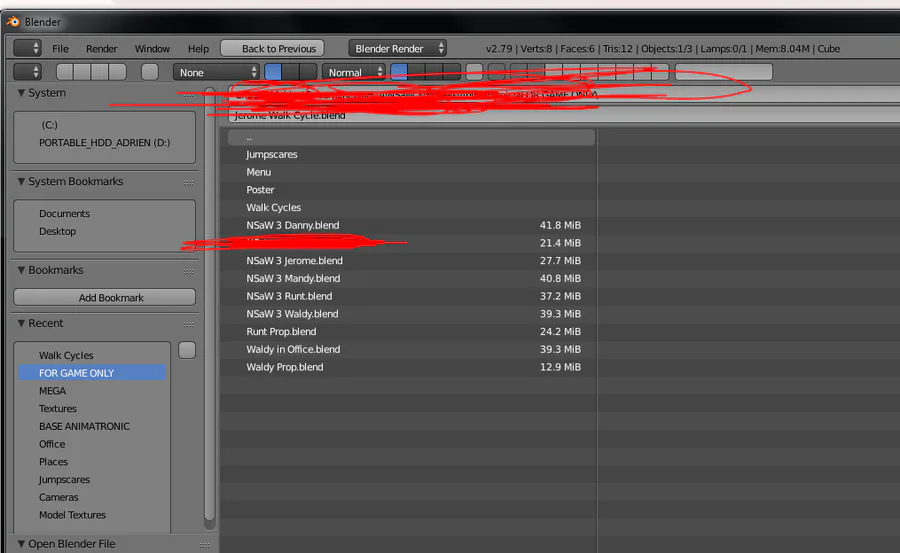Click the Blender logo in title bar
This screenshot has height=553, width=900.
(x=13, y=22)
